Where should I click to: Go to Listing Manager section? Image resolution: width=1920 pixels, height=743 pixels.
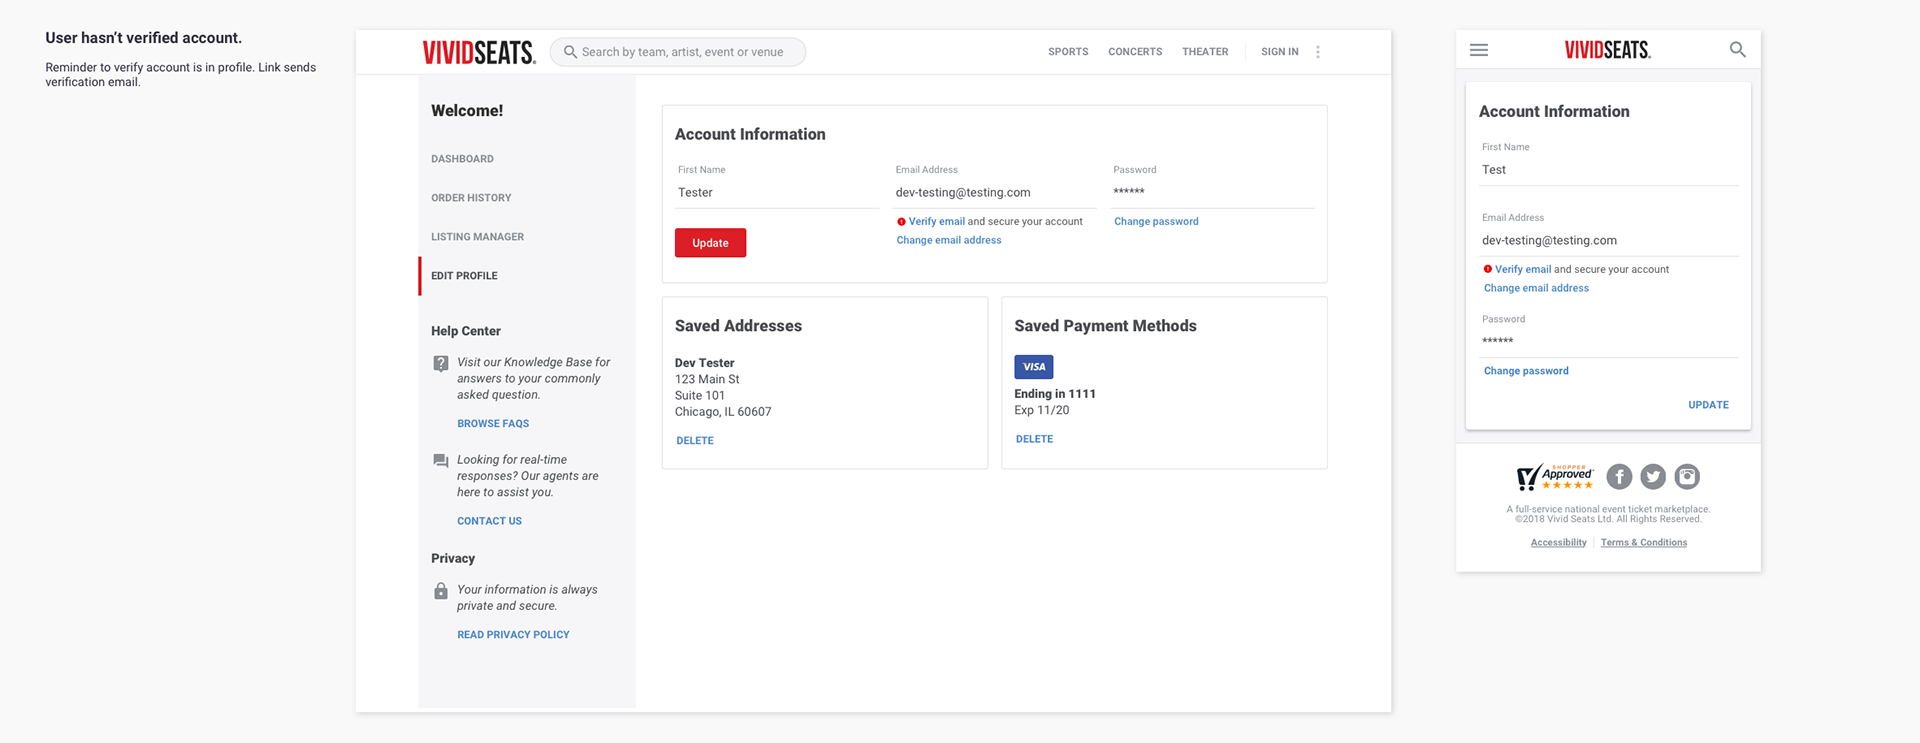[x=477, y=237]
